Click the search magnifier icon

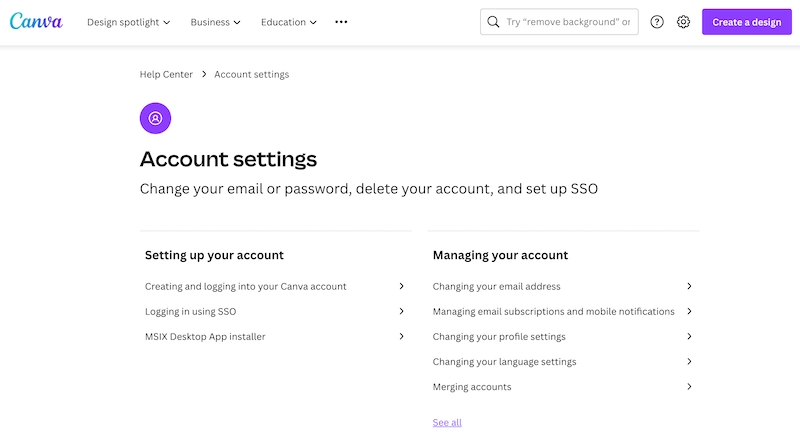click(493, 22)
